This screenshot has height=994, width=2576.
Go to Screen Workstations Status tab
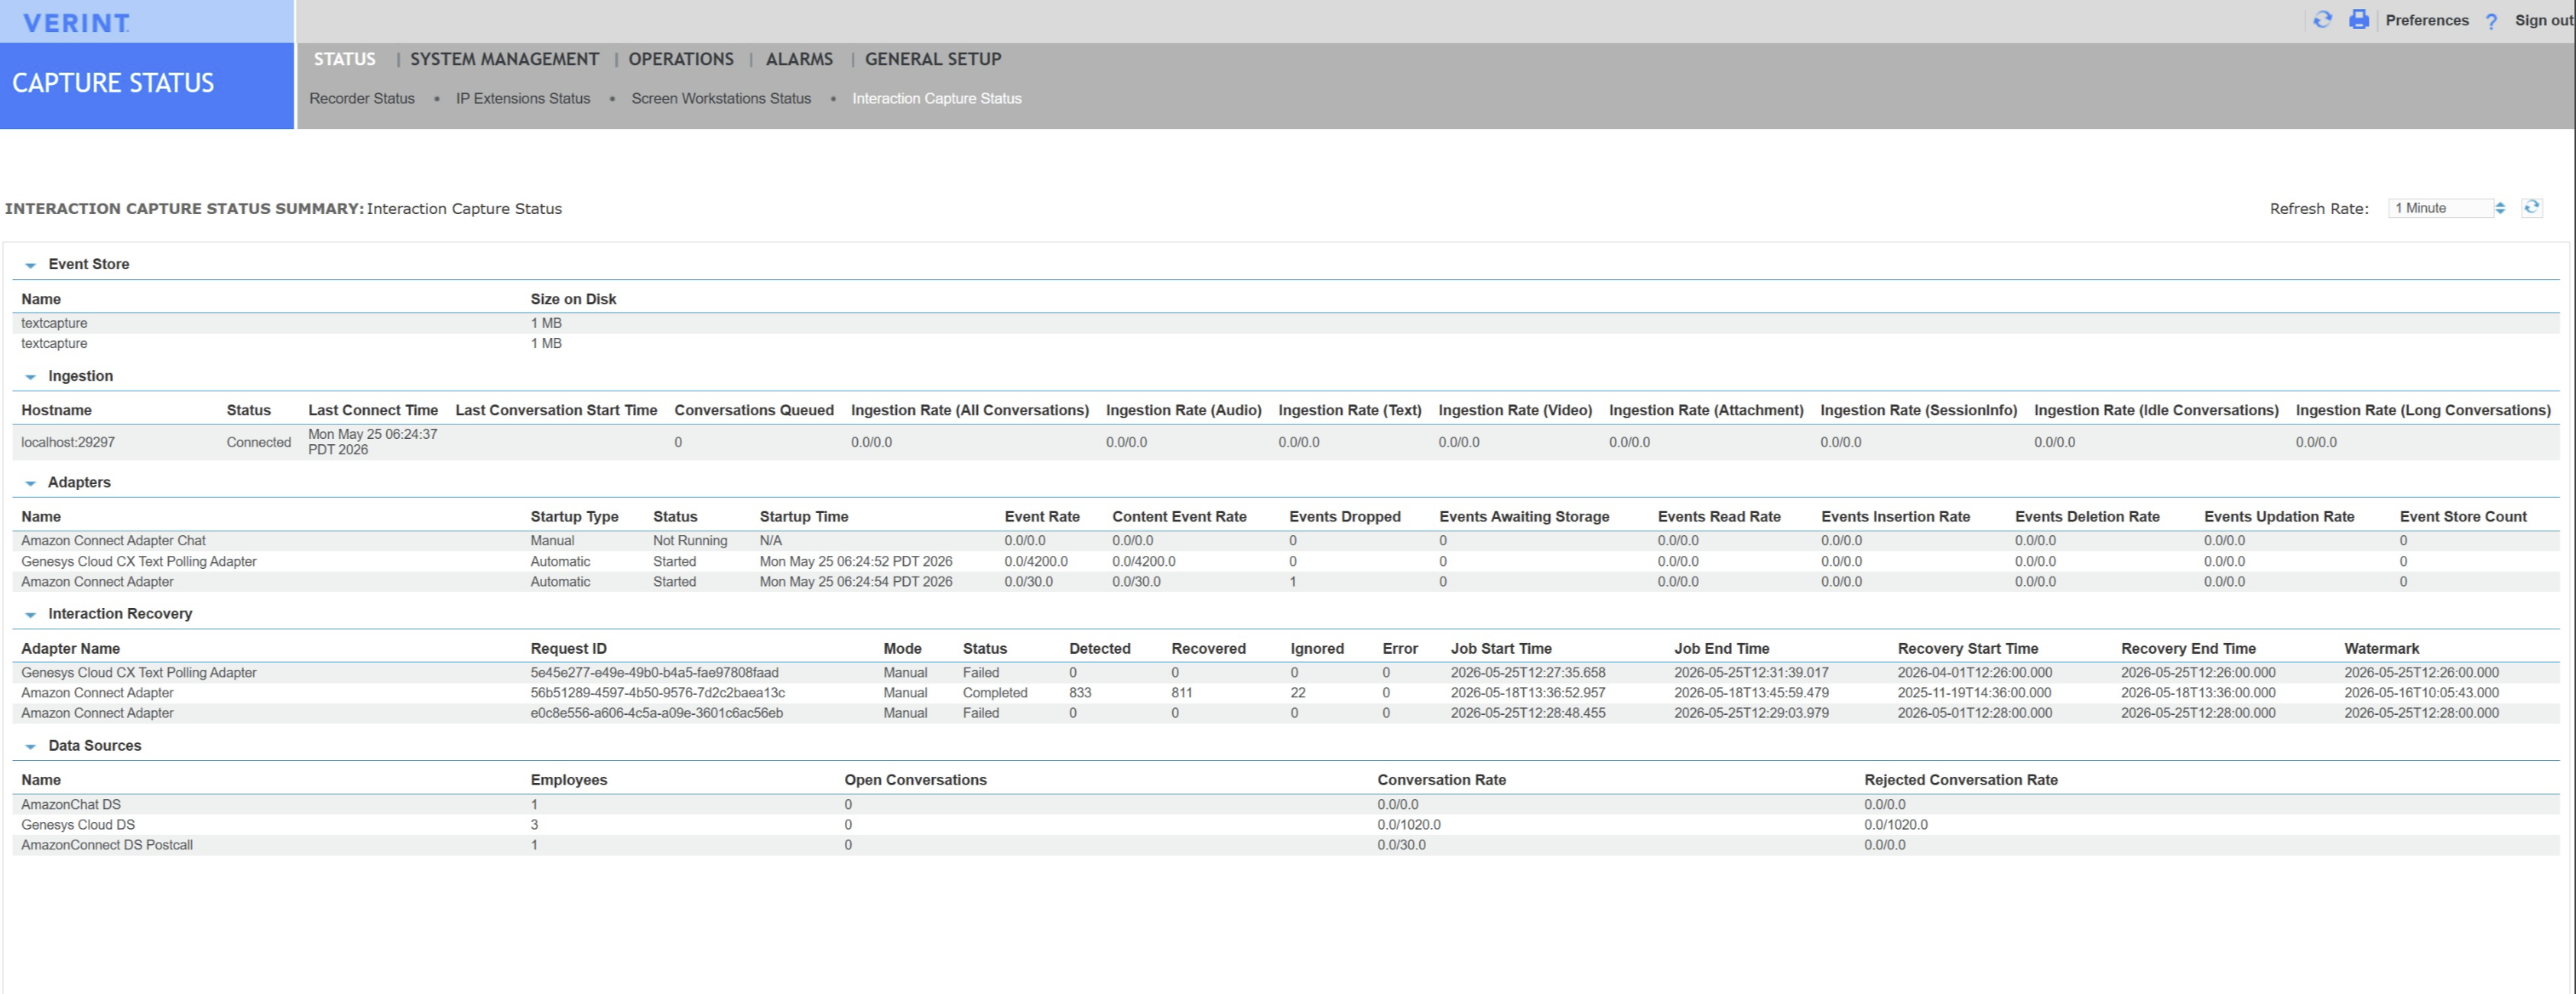click(721, 98)
